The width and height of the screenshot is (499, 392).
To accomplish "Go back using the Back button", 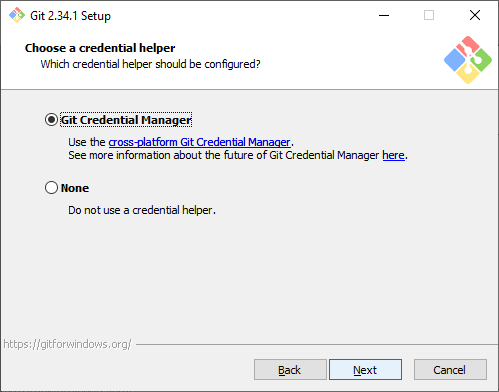I will click(290, 370).
